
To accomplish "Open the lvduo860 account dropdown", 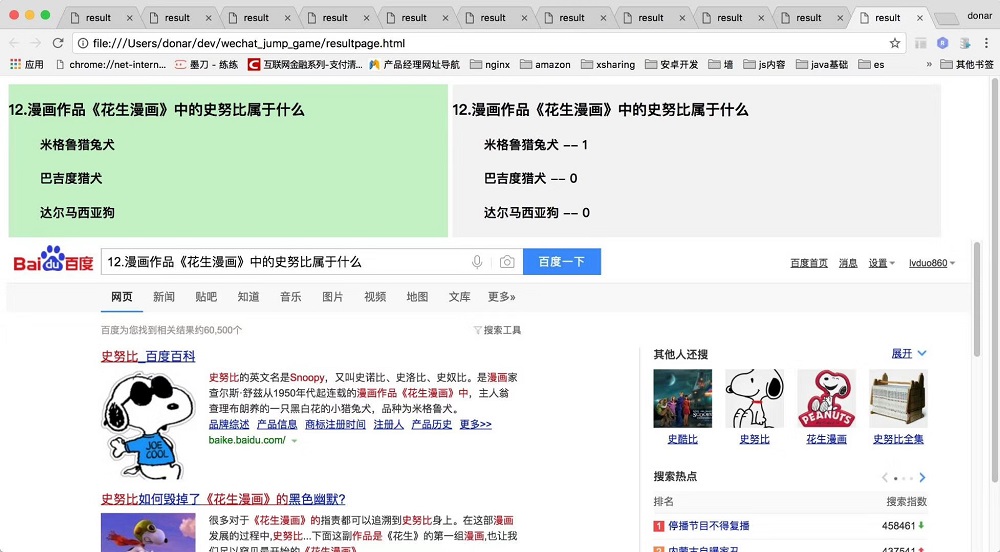I will 931,263.
